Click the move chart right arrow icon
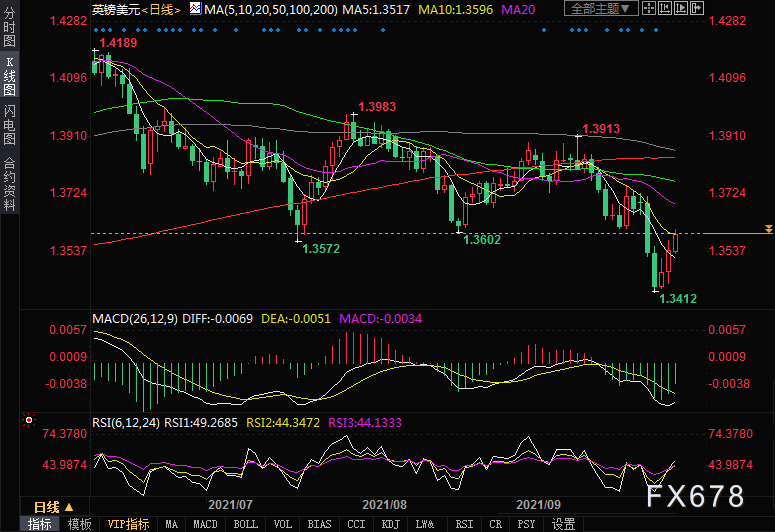Image resolution: width=775 pixels, height=532 pixels. tap(697, 8)
